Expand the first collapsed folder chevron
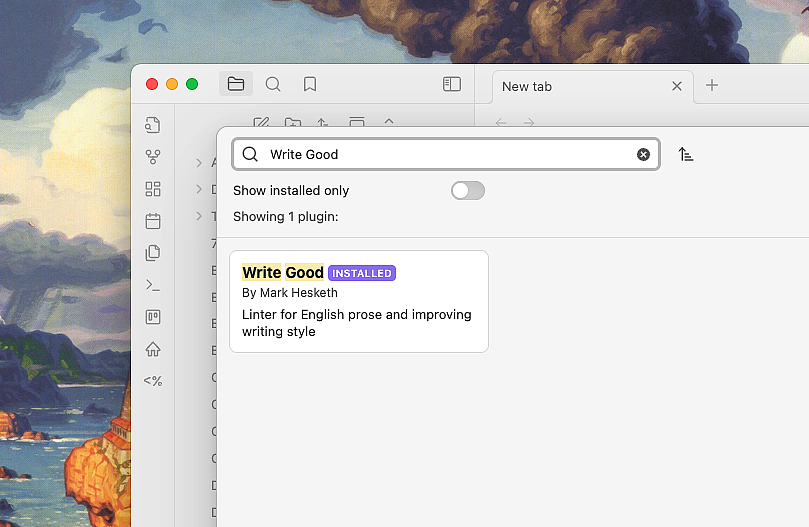809x527 pixels. pyautogui.click(x=199, y=163)
